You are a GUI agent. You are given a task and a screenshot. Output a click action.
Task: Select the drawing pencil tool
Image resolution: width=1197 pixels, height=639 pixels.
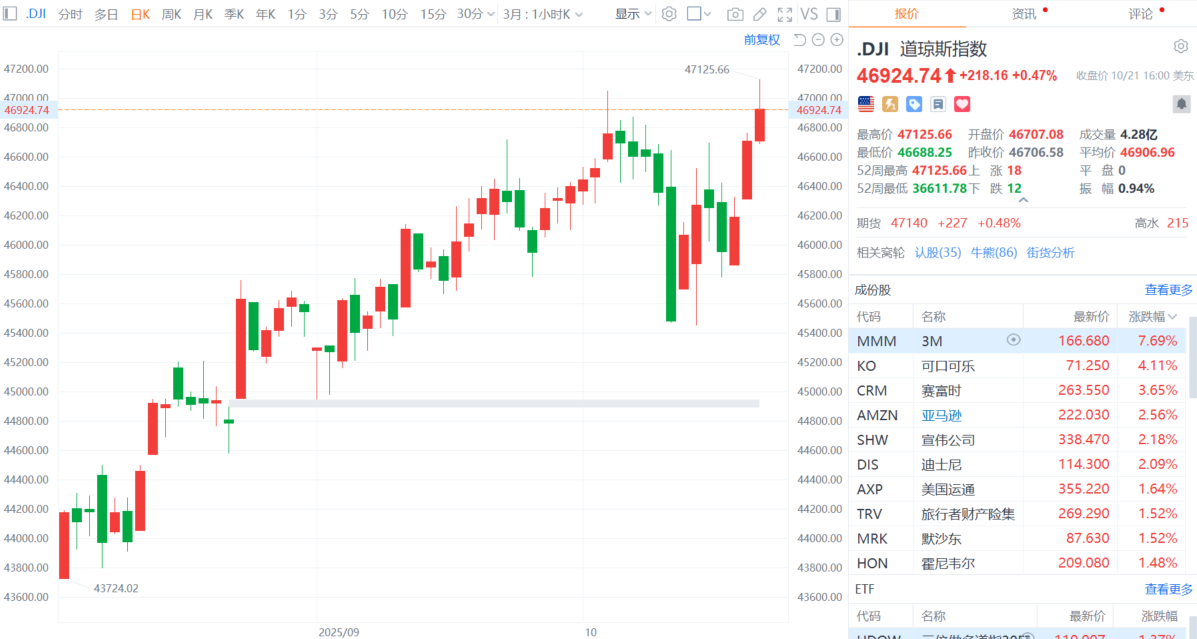(x=760, y=14)
